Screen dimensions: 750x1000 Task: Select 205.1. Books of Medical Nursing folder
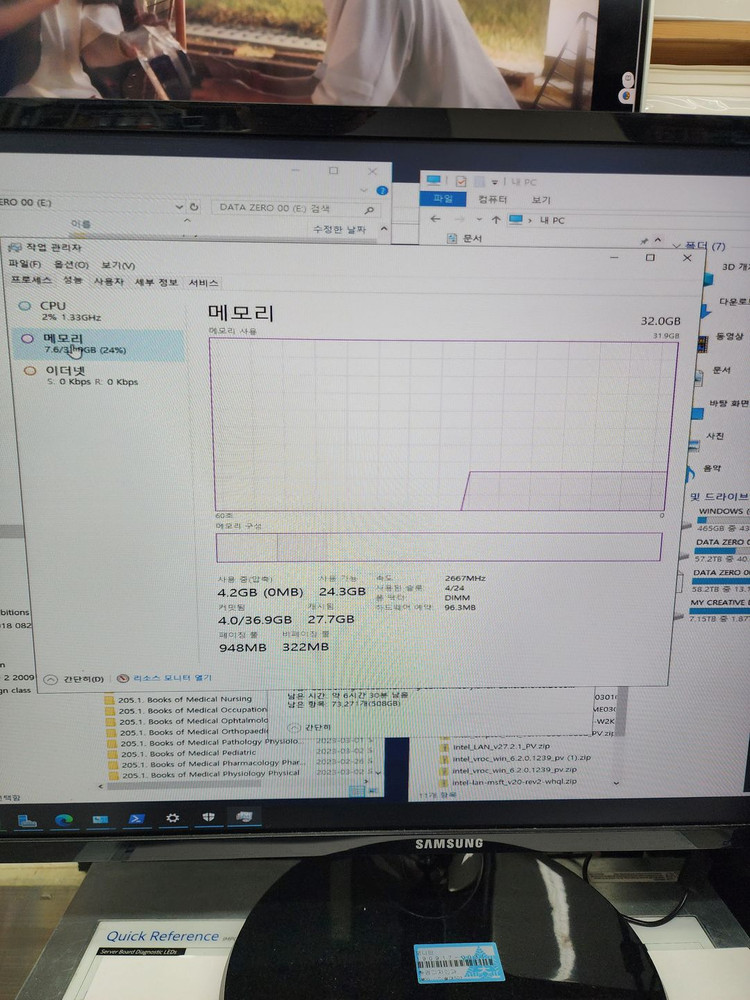tap(179, 700)
